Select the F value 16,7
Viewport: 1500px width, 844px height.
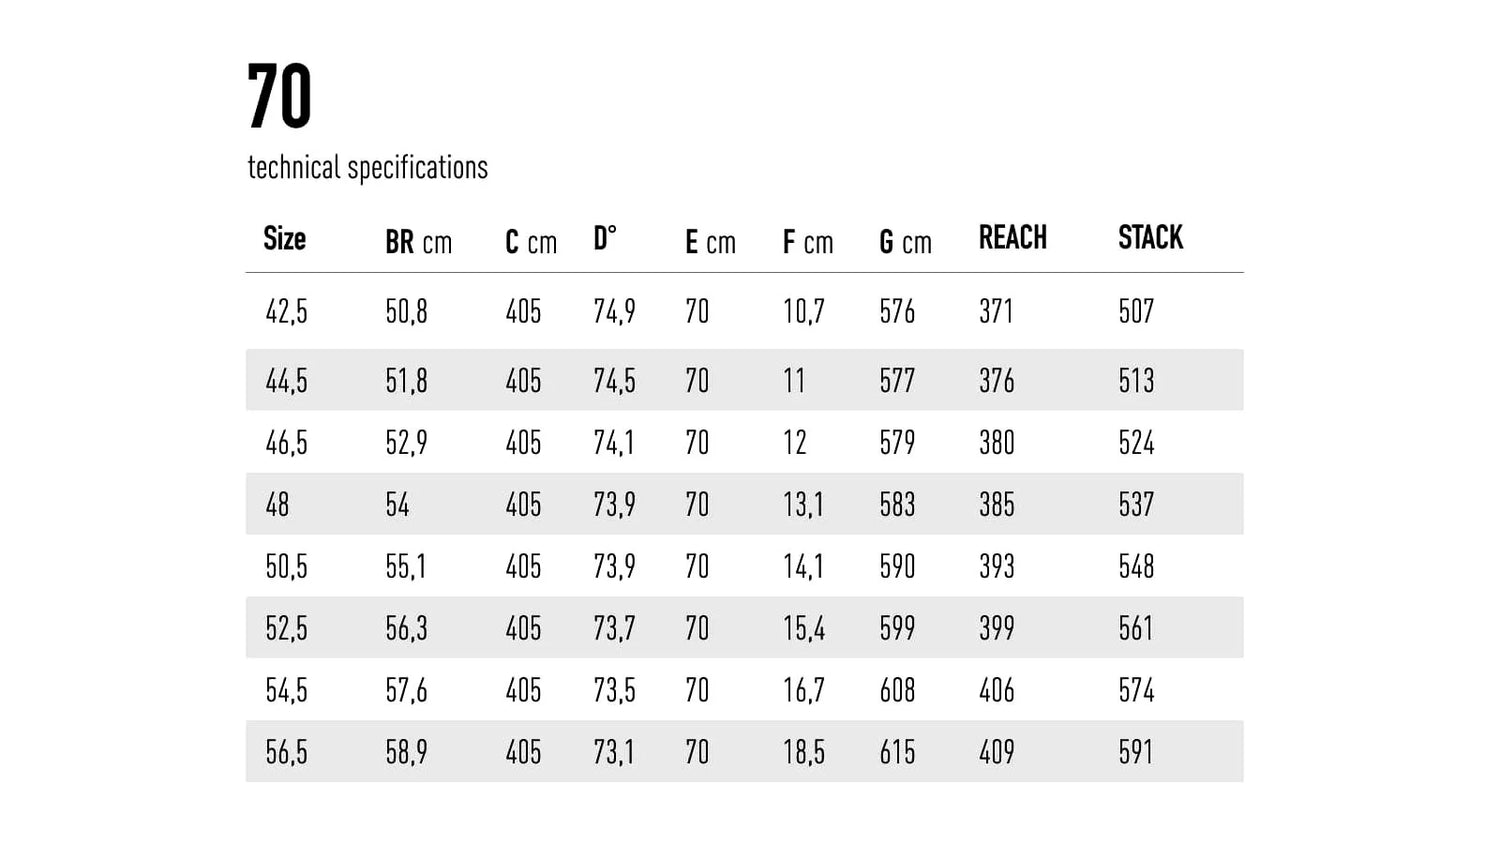(x=803, y=691)
